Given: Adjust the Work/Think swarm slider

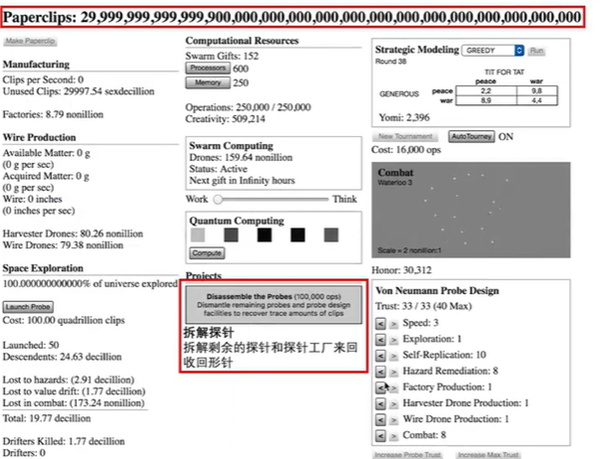Looking at the screenshot, I should click(x=271, y=199).
